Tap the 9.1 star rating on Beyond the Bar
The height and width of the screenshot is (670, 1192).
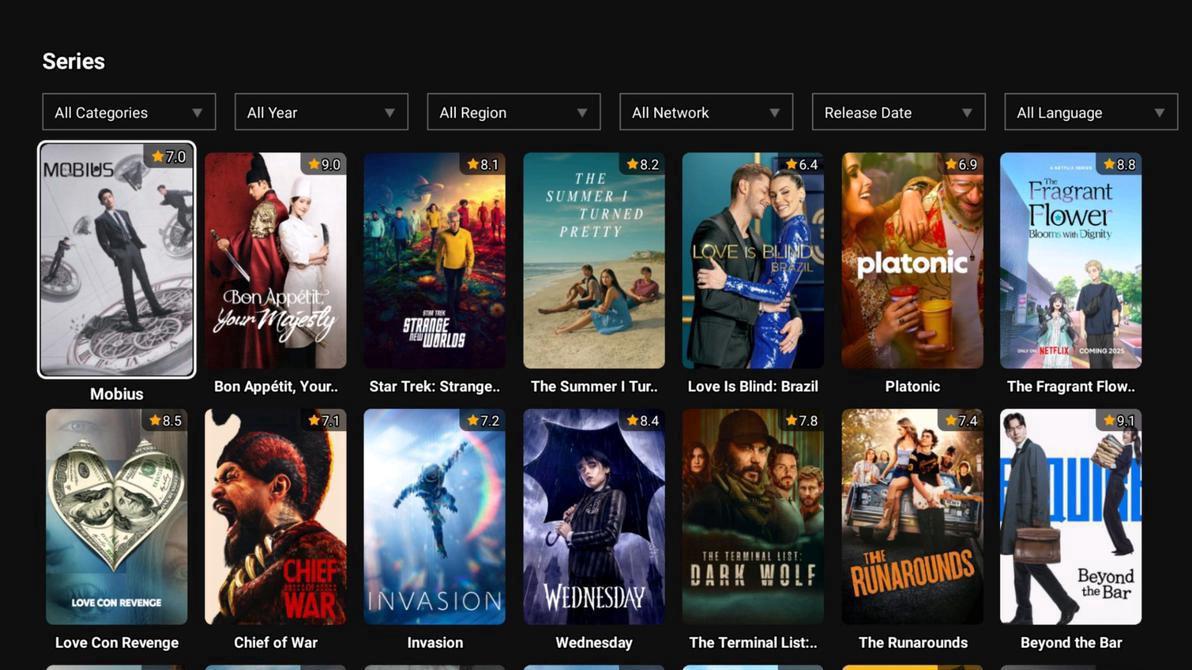coord(1119,421)
